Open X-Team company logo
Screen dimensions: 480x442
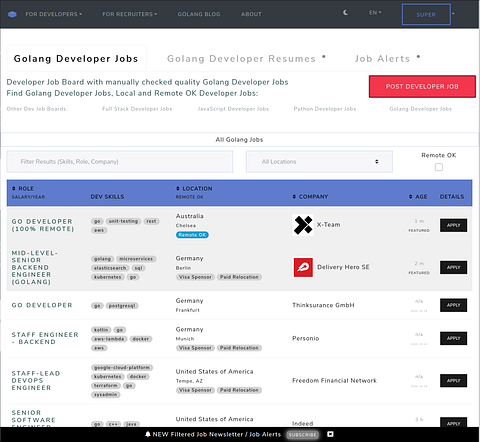[x=303, y=225]
